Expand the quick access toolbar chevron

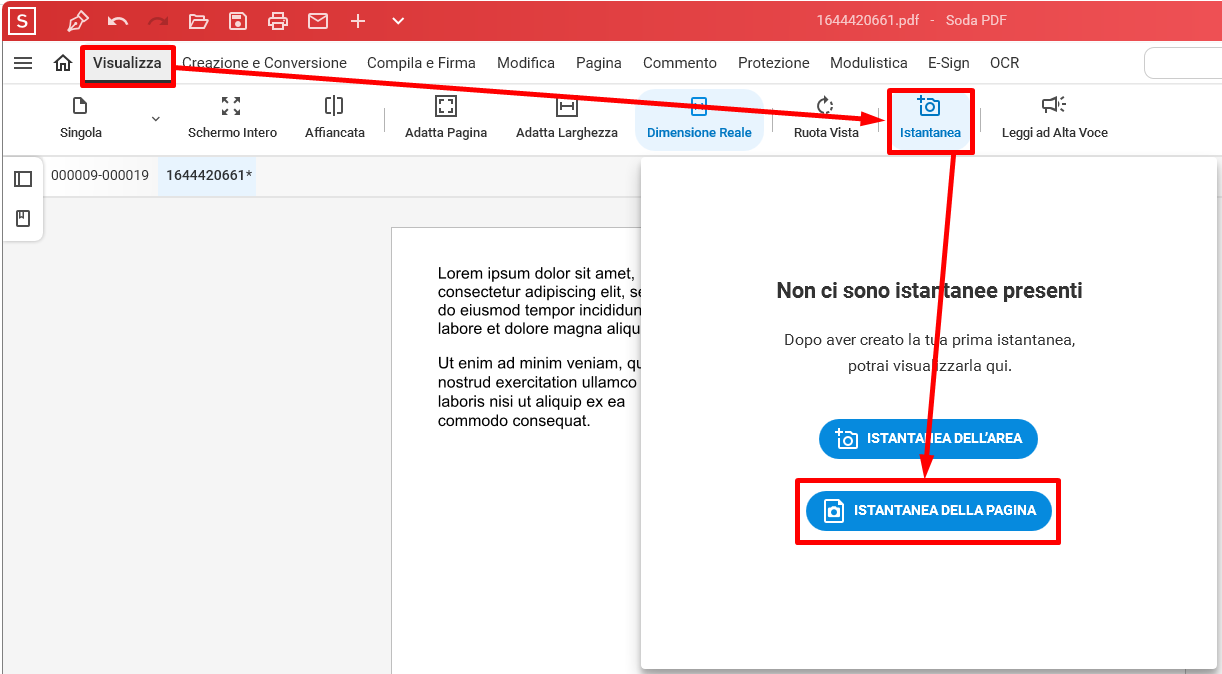398,21
